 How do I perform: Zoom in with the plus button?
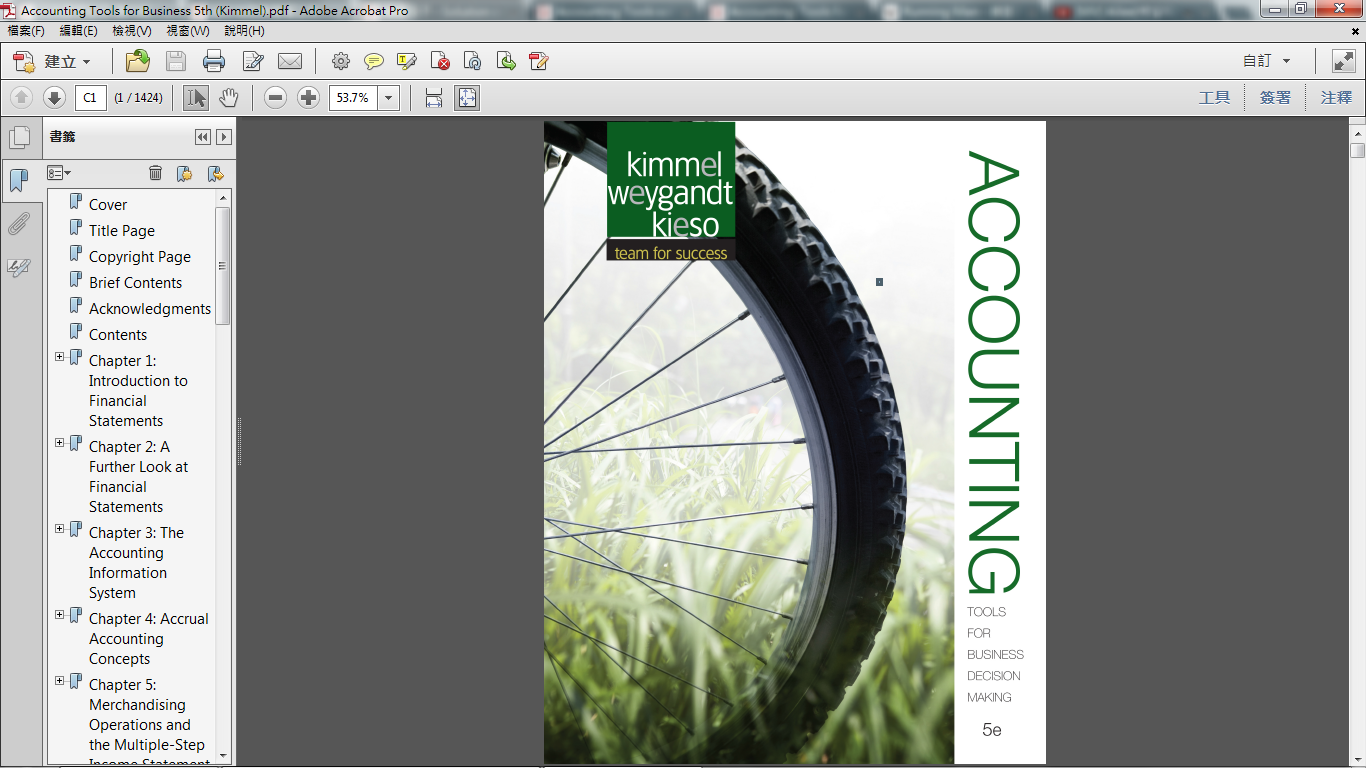309,97
